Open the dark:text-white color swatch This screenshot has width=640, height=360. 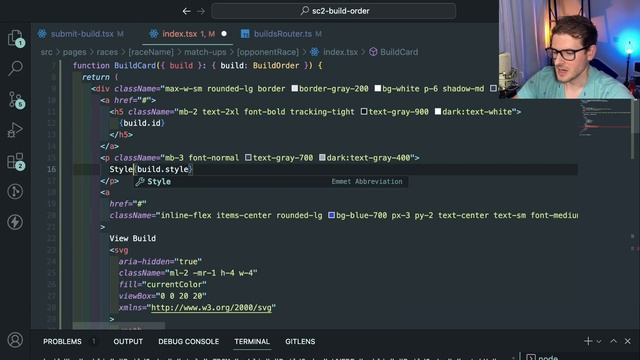(x=438, y=111)
